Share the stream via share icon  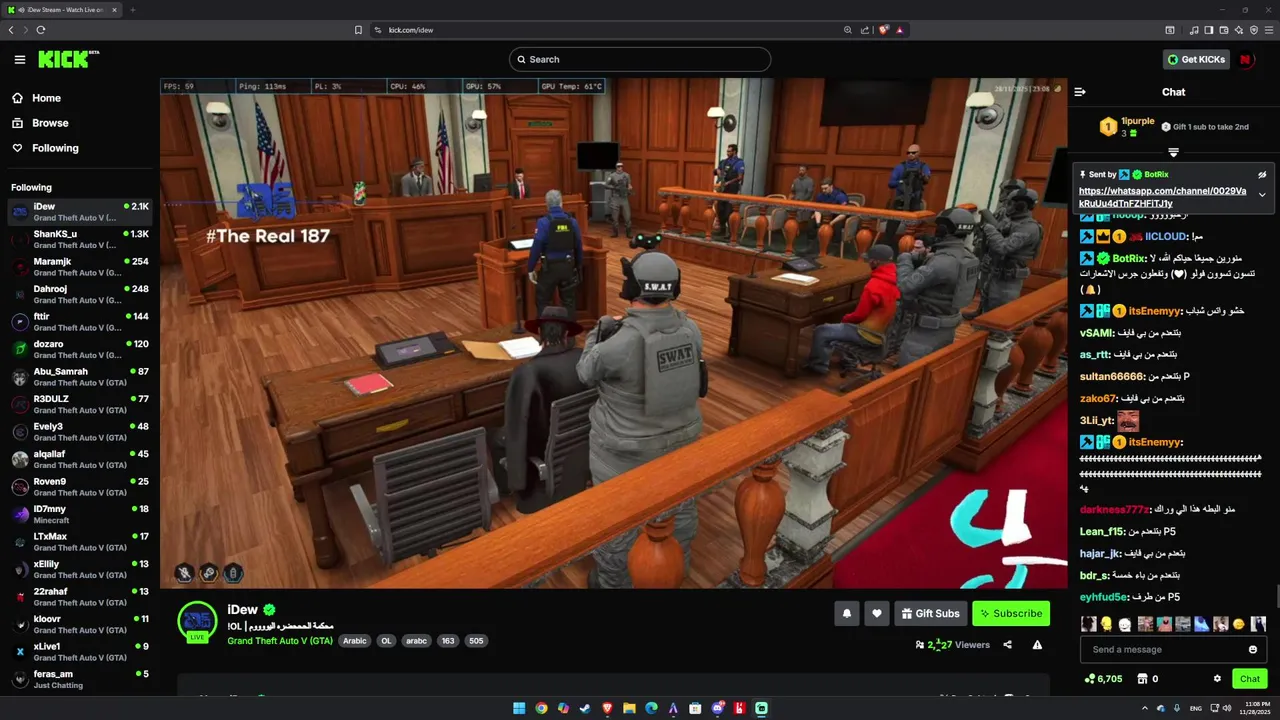[1007, 645]
